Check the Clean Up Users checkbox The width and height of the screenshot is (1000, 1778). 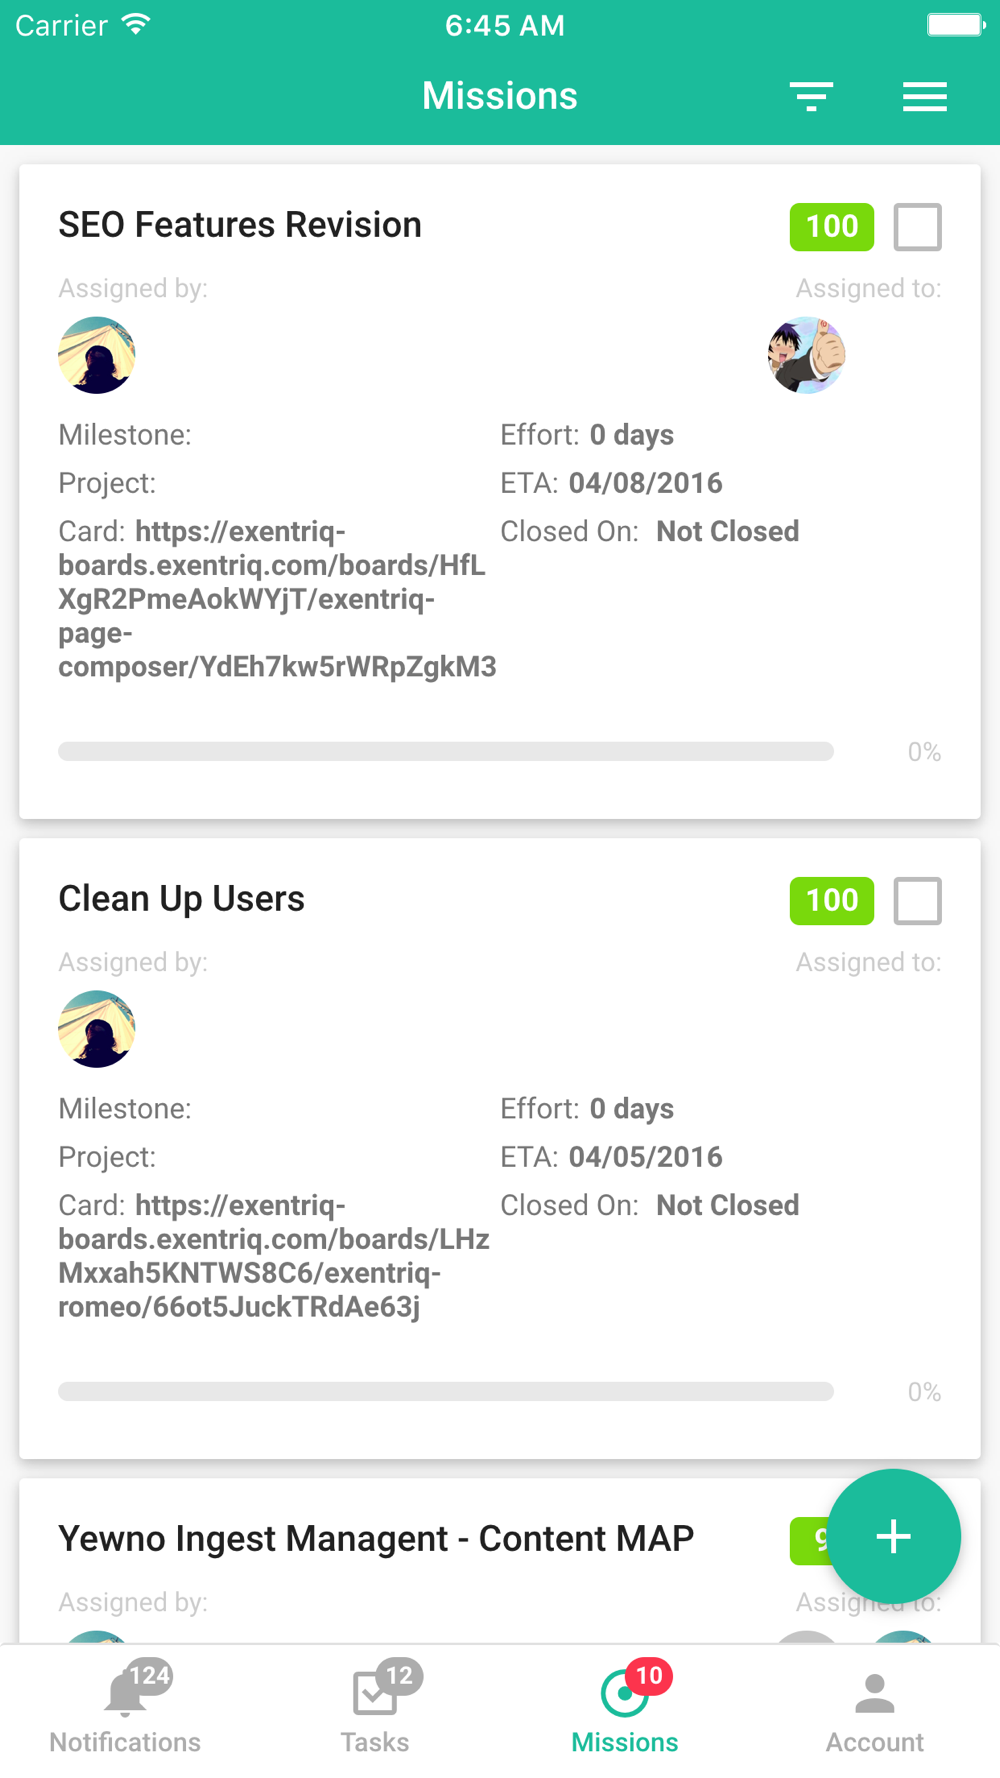918,901
